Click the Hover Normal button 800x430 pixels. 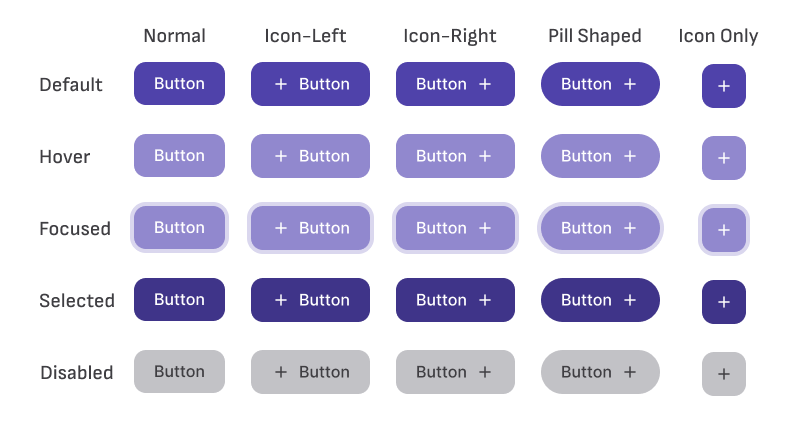(179, 156)
